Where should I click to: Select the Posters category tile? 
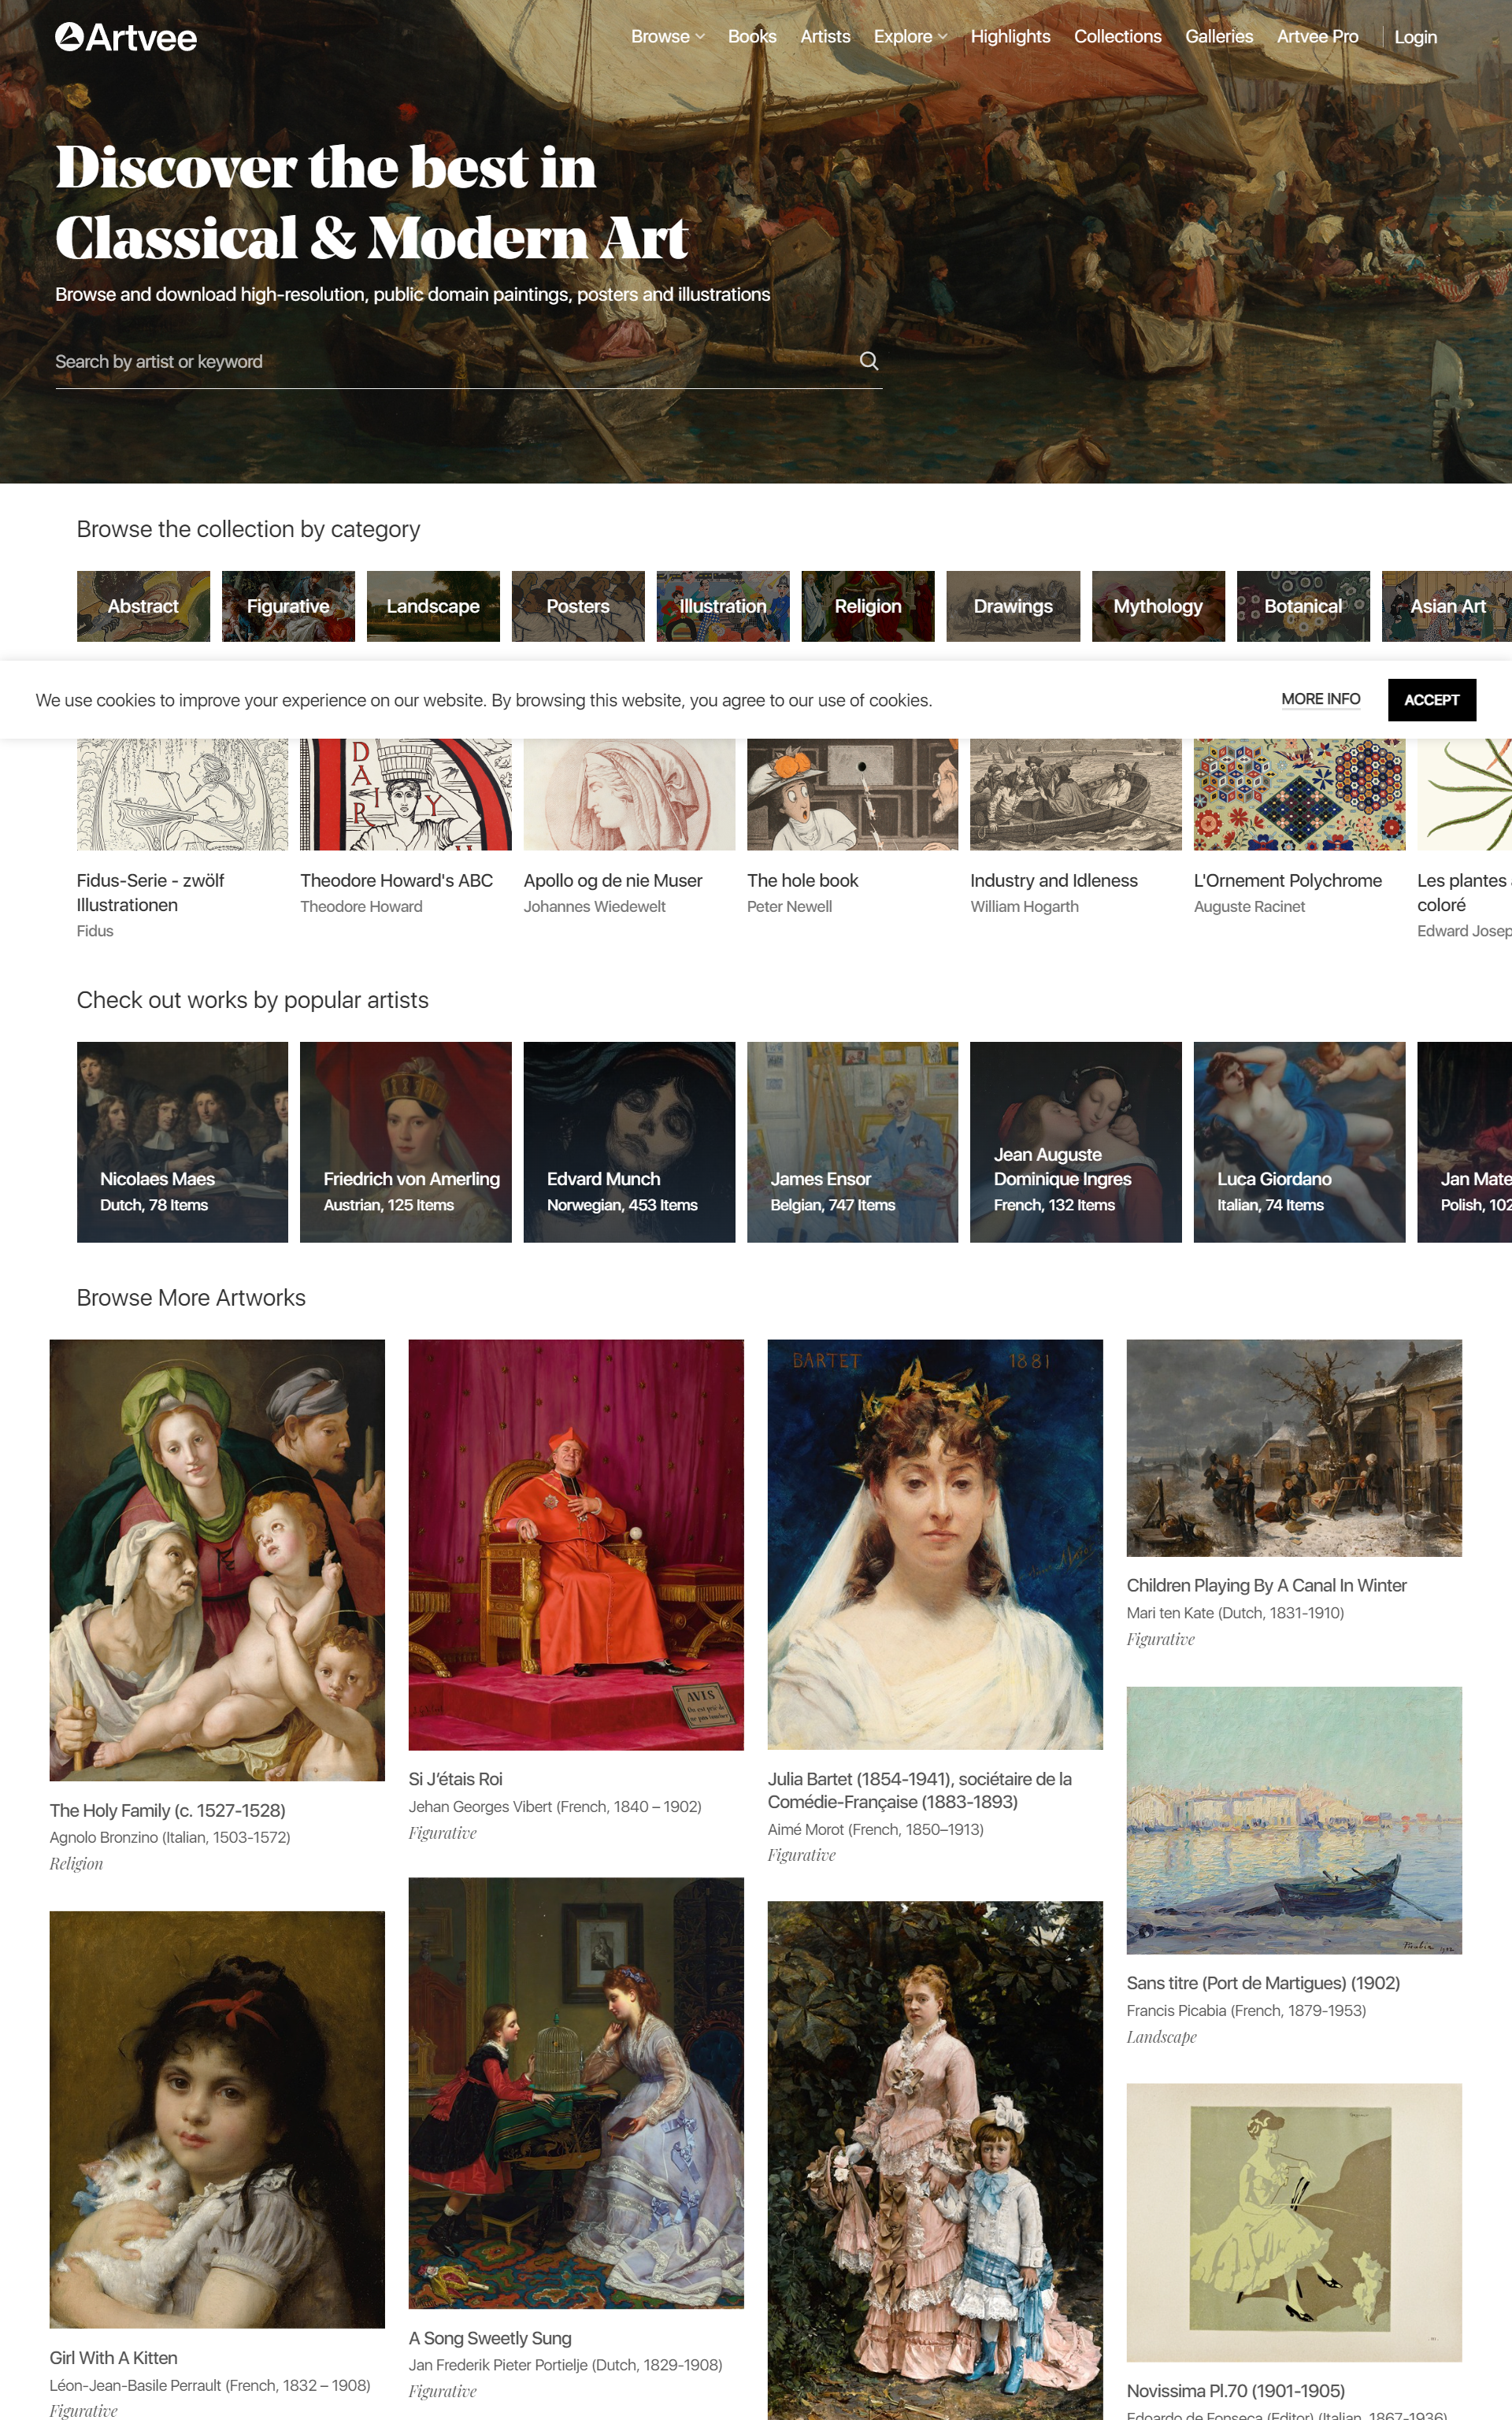pos(578,606)
